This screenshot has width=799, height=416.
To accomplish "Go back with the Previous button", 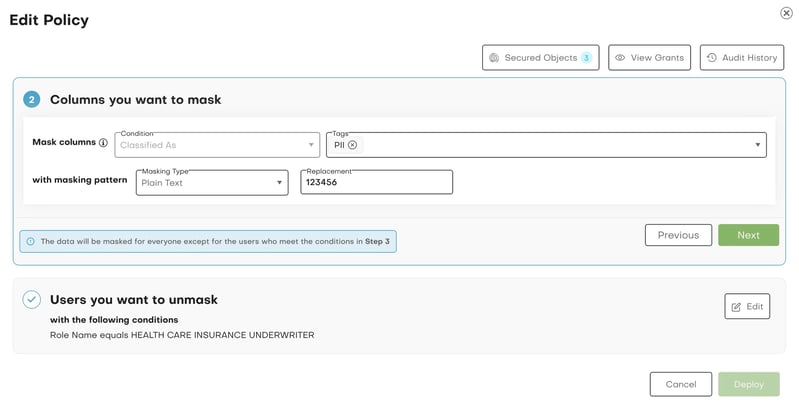I will pyautogui.click(x=678, y=235).
